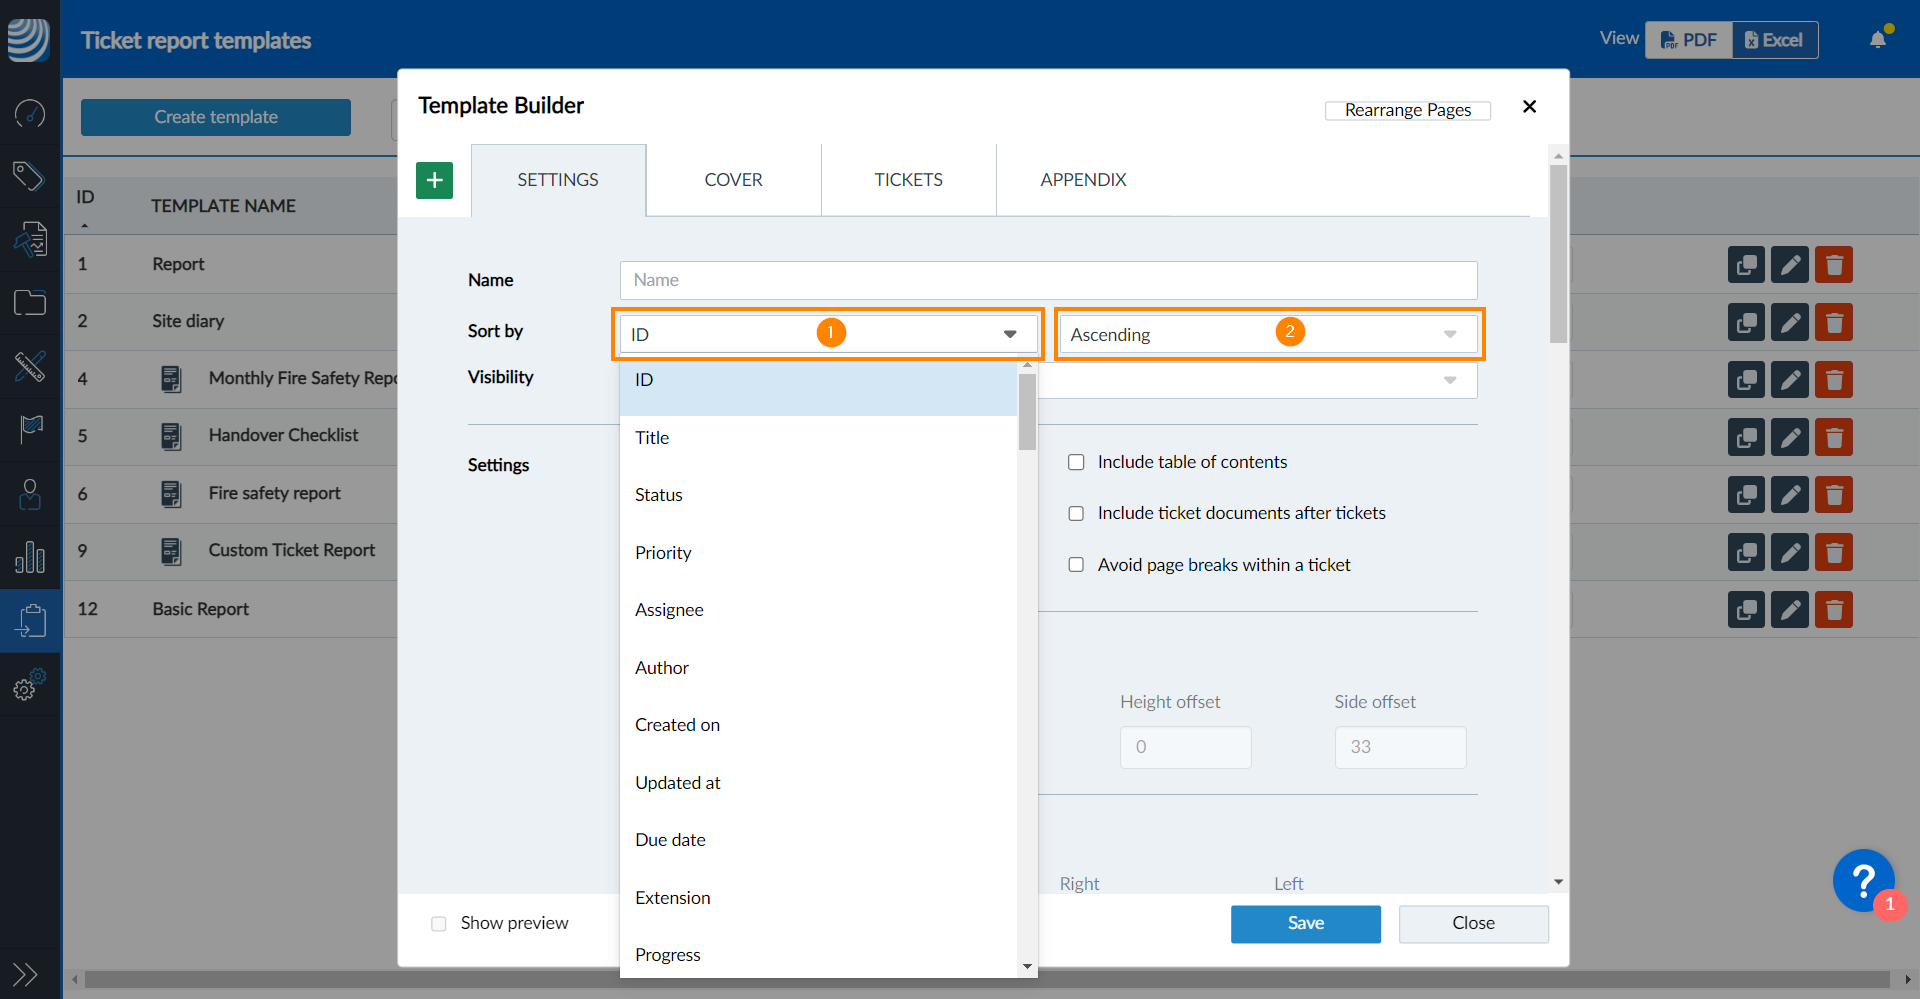The width and height of the screenshot is (1920, 999).
Task: Select Priority from the Sort by list
Action: (663, 552)
